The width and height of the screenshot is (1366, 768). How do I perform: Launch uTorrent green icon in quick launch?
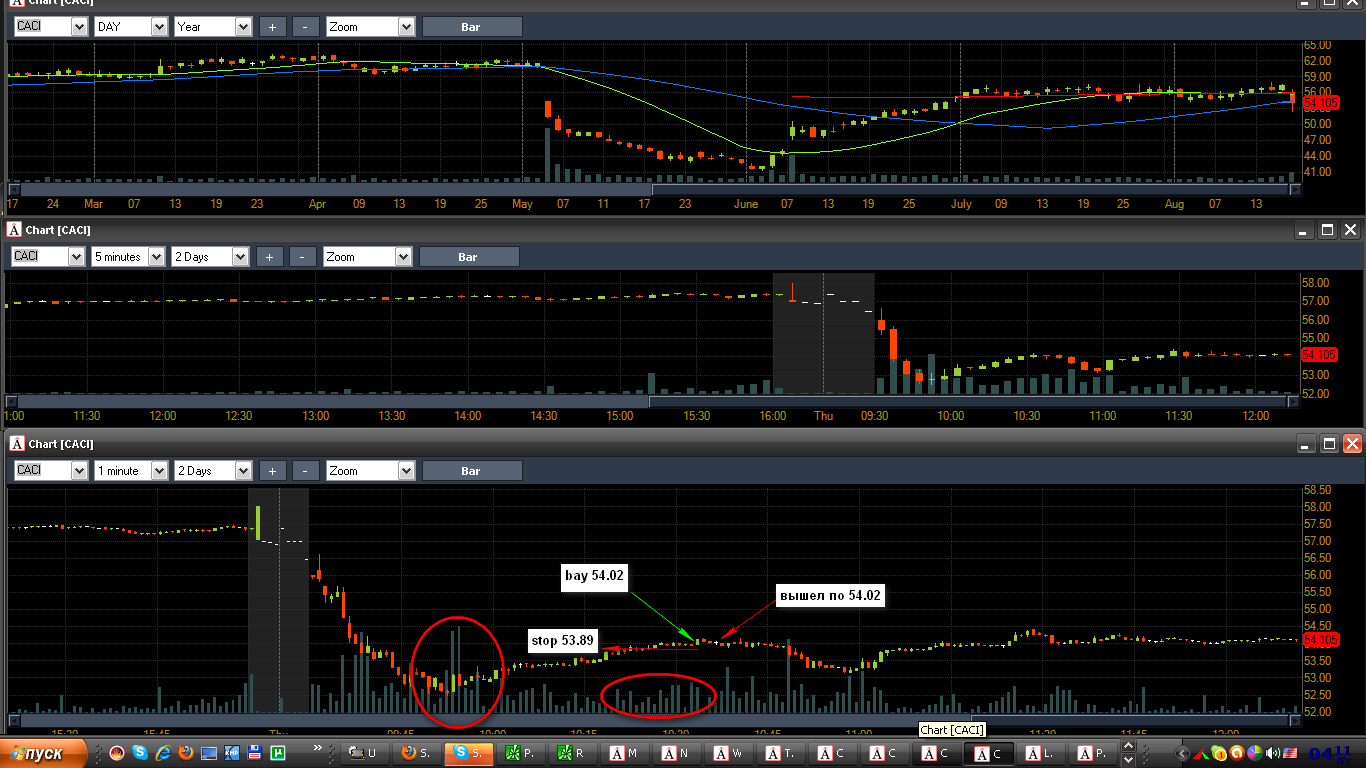[278, 753]
